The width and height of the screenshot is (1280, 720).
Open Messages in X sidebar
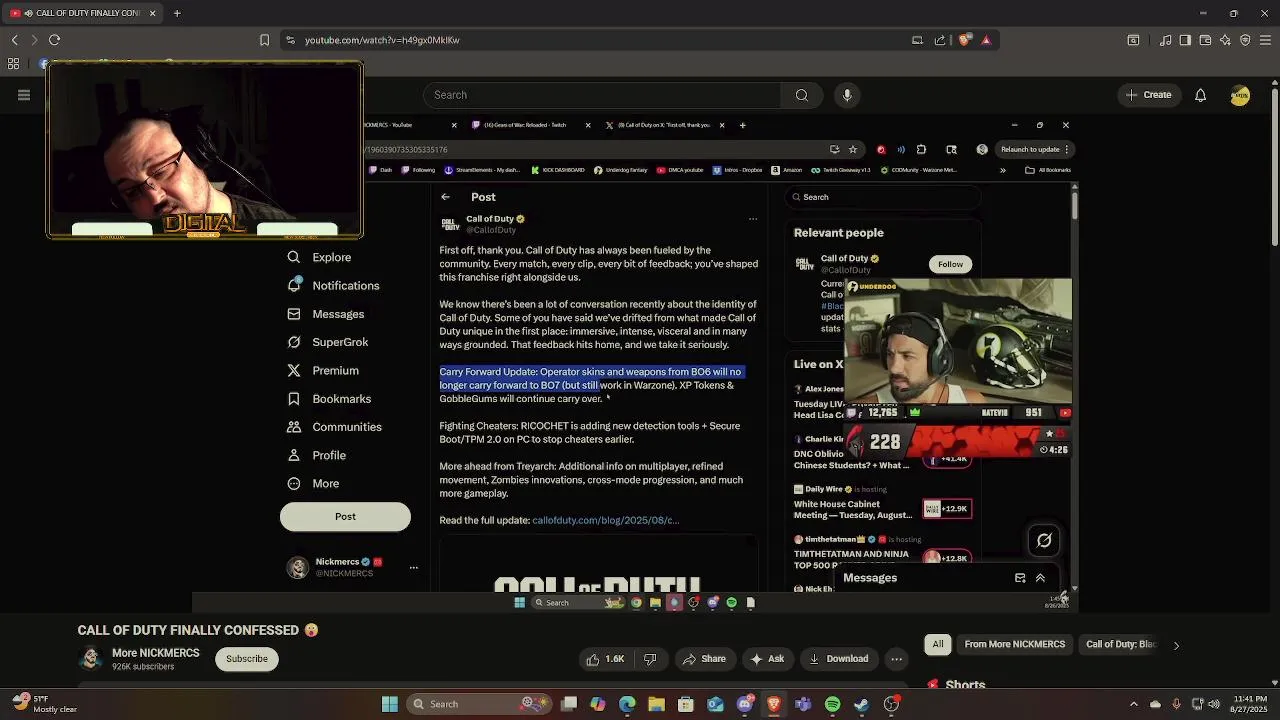click(x=326, y=314)
